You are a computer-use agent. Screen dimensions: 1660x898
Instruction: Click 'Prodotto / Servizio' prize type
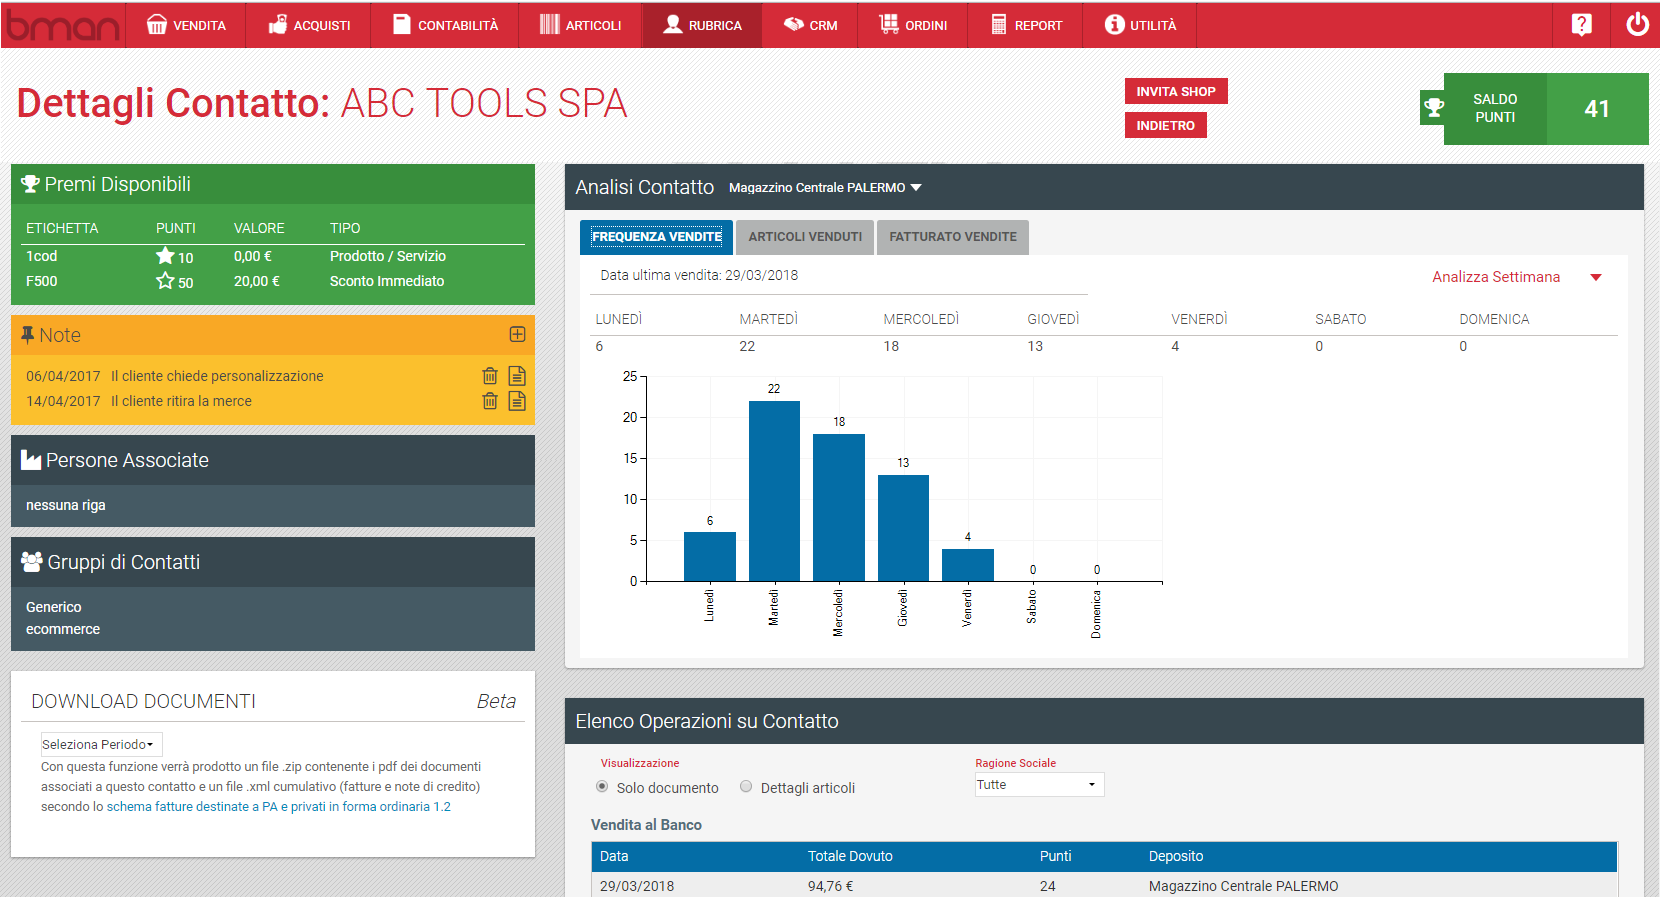(x=388, y=256)
